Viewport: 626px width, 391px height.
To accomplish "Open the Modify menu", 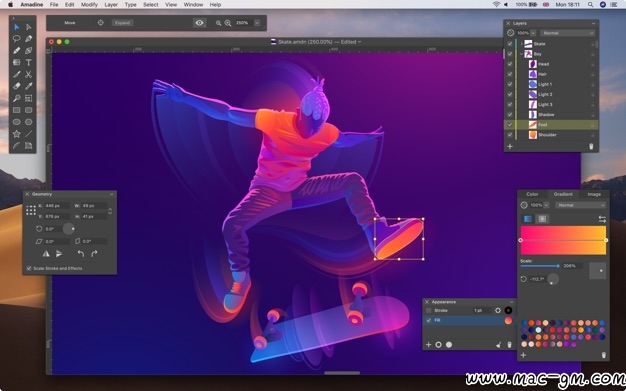I will [89, 4].
